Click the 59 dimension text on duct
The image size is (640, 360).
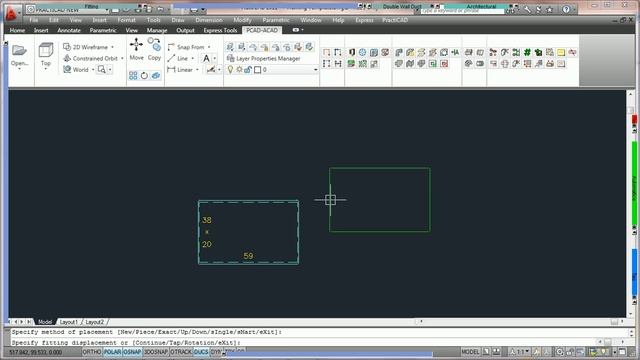[x=248, y=256]
